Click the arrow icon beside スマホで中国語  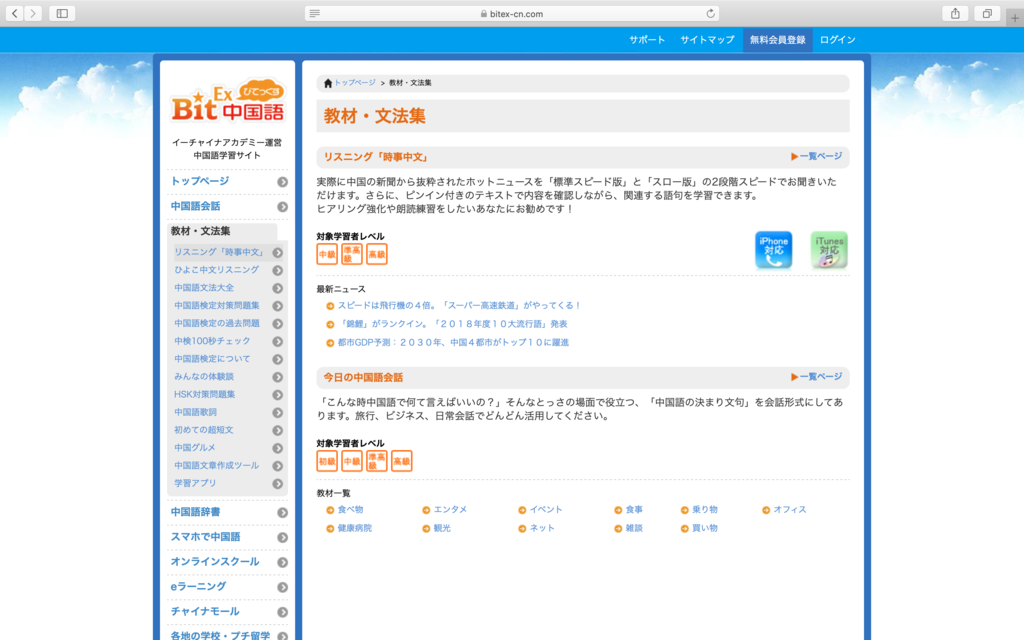click(282, 537)
